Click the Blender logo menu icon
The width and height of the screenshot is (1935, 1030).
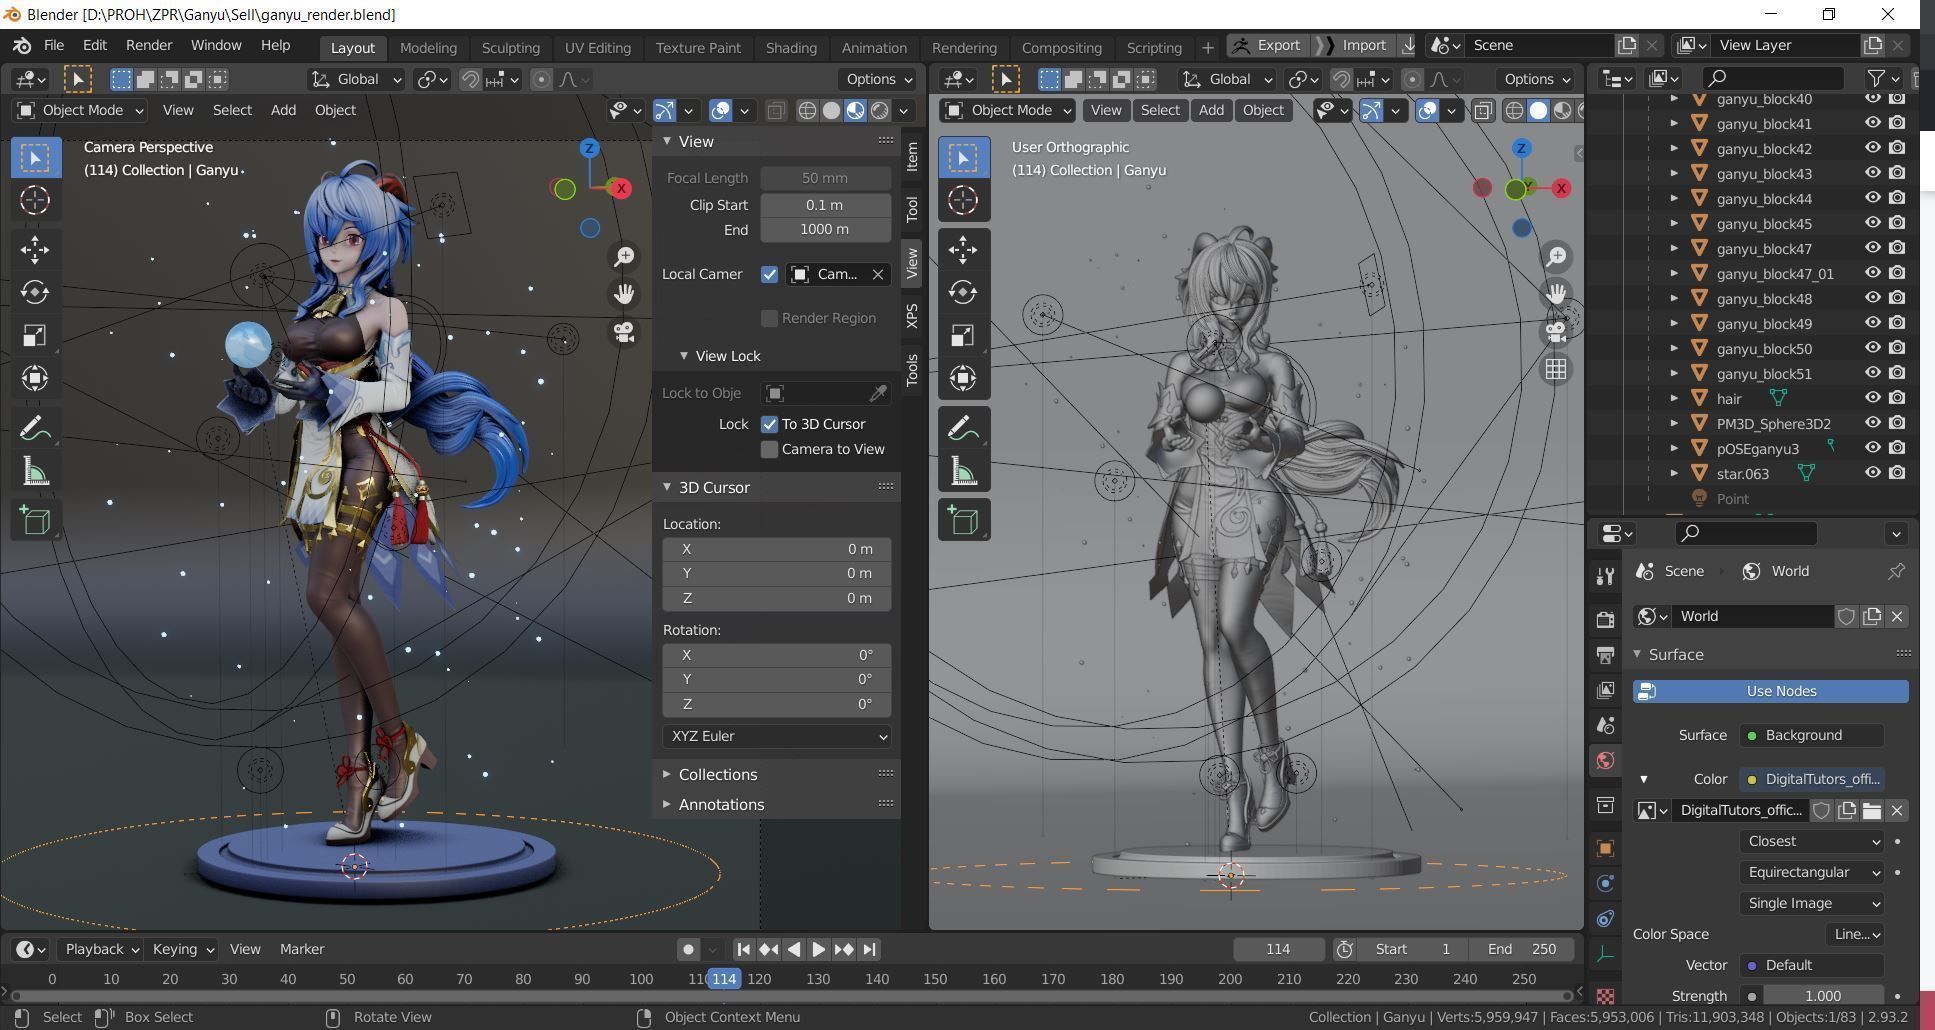(22, 46)
